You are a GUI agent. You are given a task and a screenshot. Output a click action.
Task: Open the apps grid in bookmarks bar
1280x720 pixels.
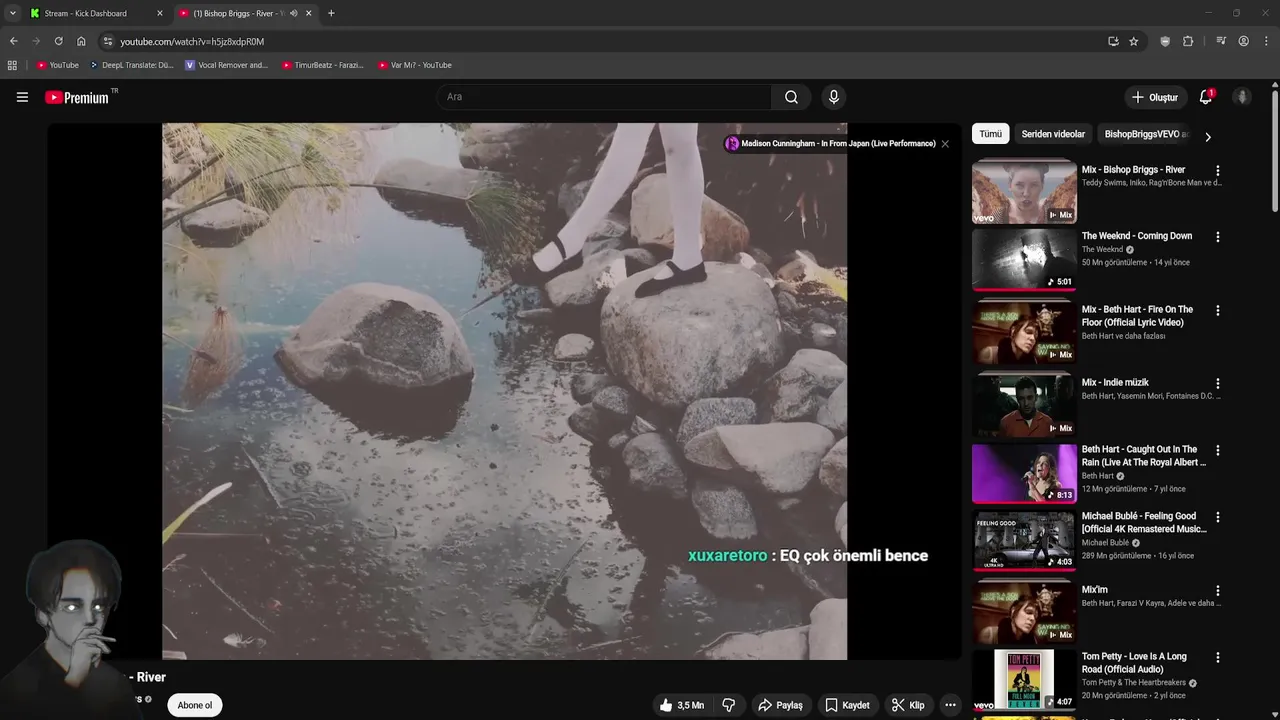pos(12,65)
